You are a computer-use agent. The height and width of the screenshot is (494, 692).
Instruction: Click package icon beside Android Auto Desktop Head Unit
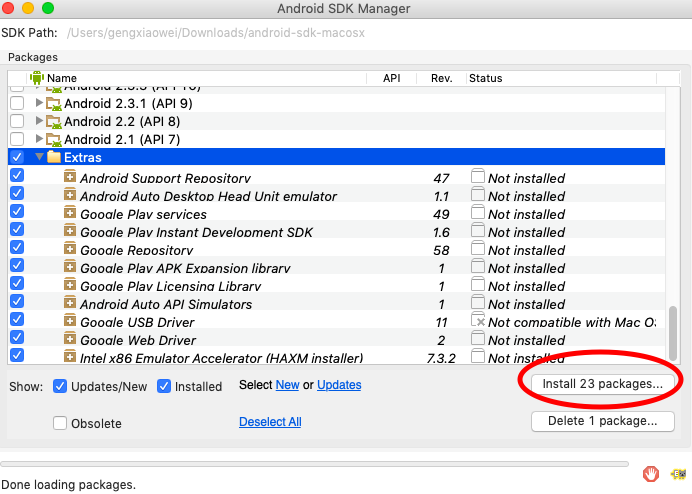[70, 194]
